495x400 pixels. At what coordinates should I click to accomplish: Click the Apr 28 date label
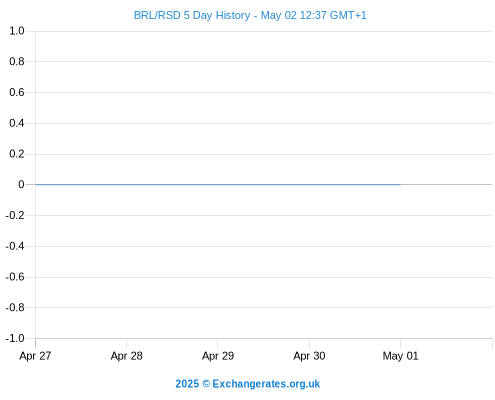(127, 356)
